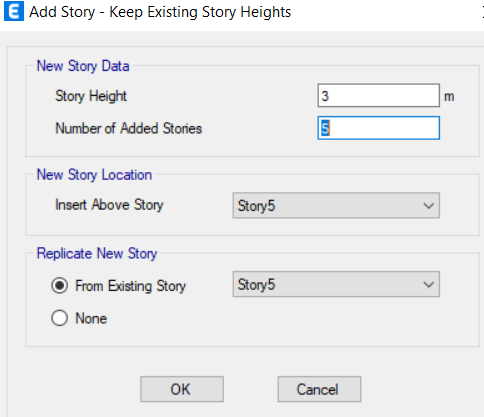Select the From Existing Story radio button
Viewport: 484px width, 417px height.
60,286
